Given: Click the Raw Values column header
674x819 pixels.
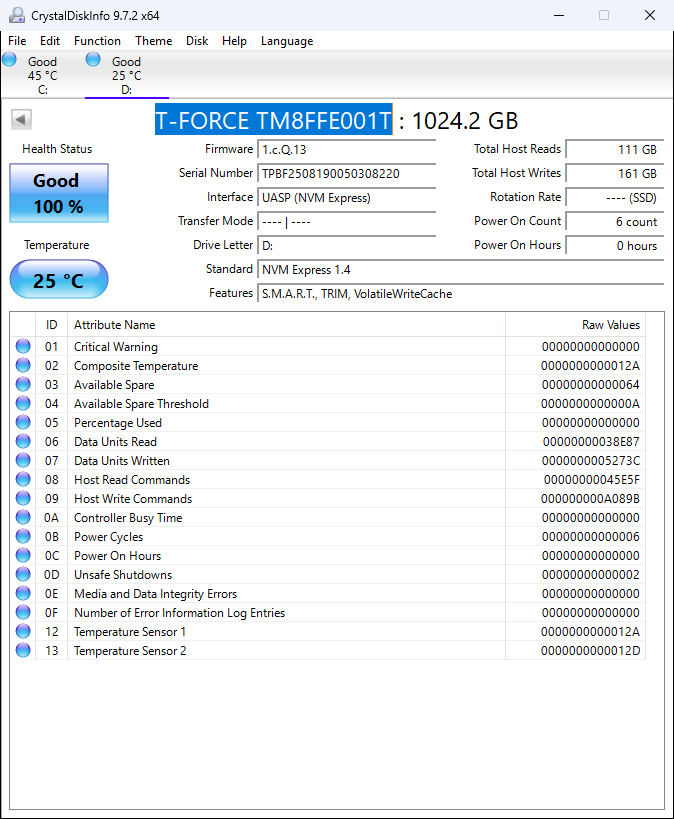Looking at the screenshot, I should pyautogui.click(x=576, y=325).
